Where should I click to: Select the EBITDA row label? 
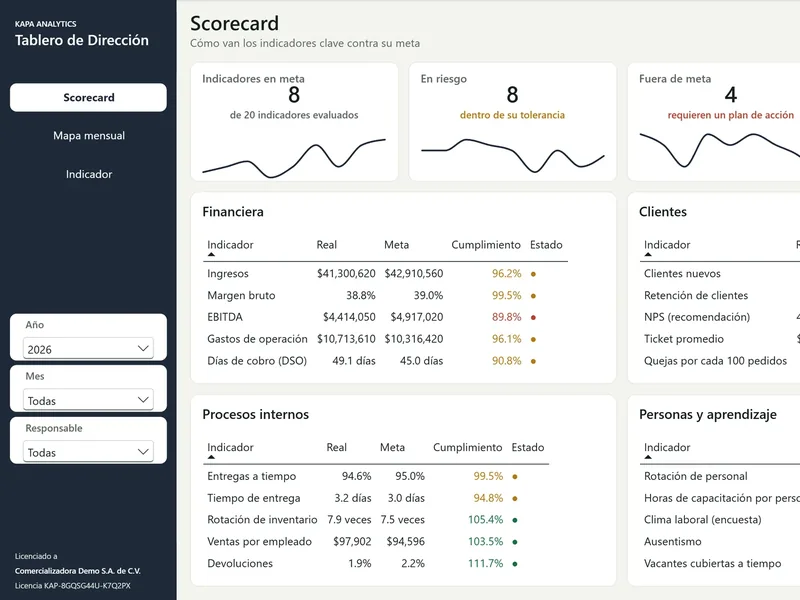pyautogui.click(x=224, y=317)
